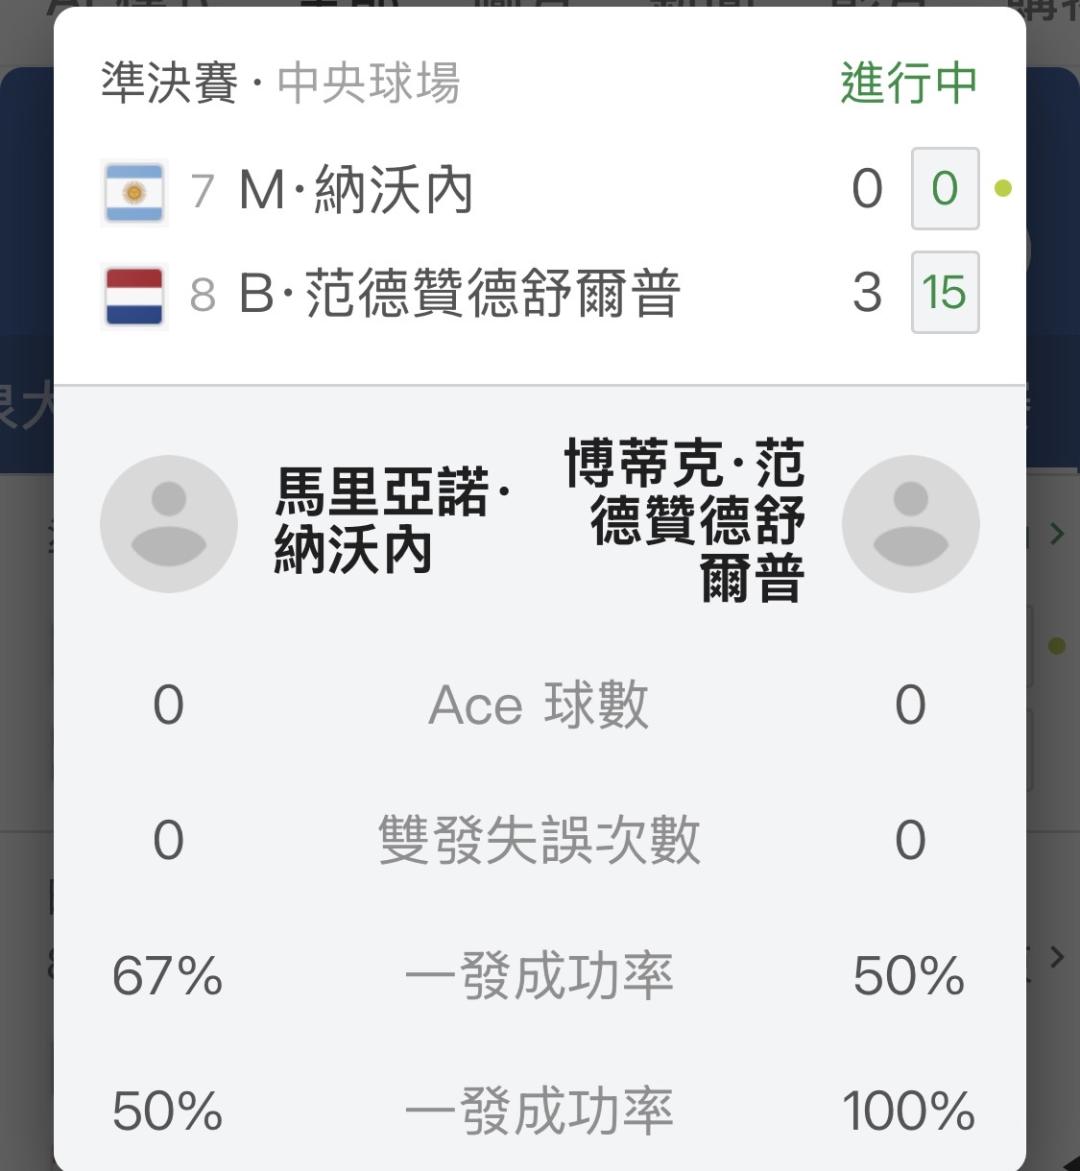Expand the chevron beside the right player avatar
The width and height of the screenshot is (1080, 1171).
pos(1056,534)
